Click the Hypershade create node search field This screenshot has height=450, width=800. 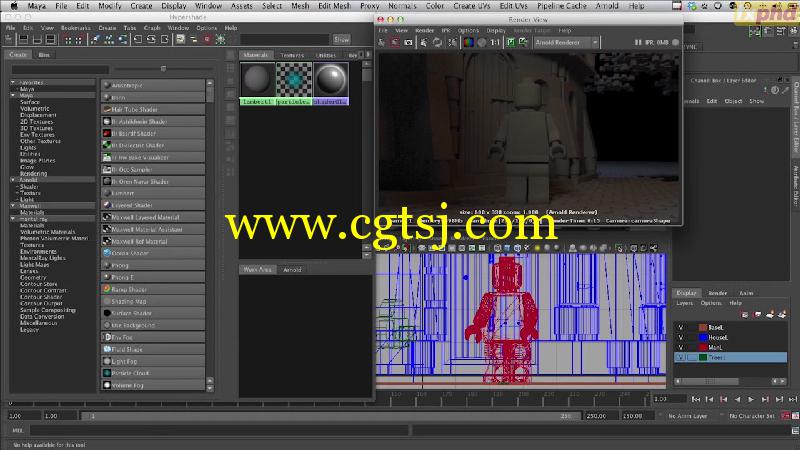coord(60,69)
